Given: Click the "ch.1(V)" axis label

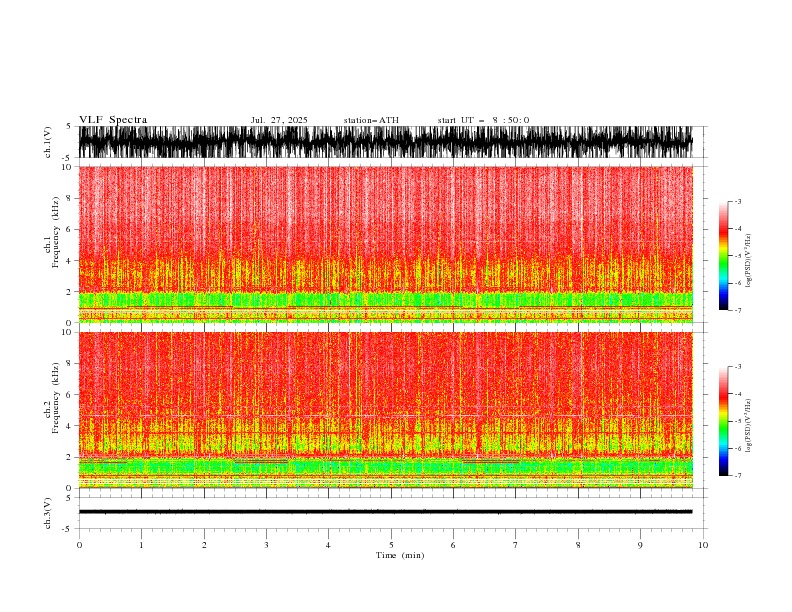Looking at the screenshot, I should coord(48,142).
